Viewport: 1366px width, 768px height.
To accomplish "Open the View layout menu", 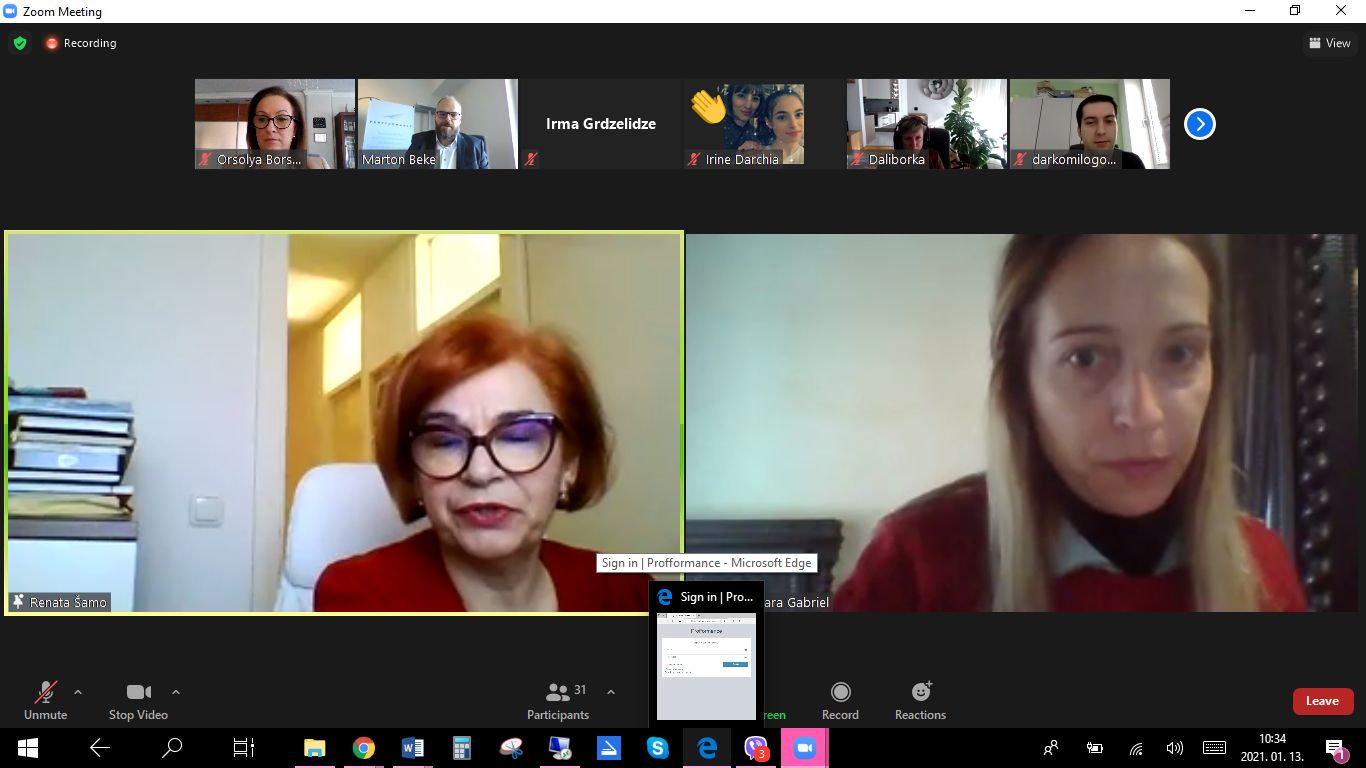I will [x=1329, y=43].
